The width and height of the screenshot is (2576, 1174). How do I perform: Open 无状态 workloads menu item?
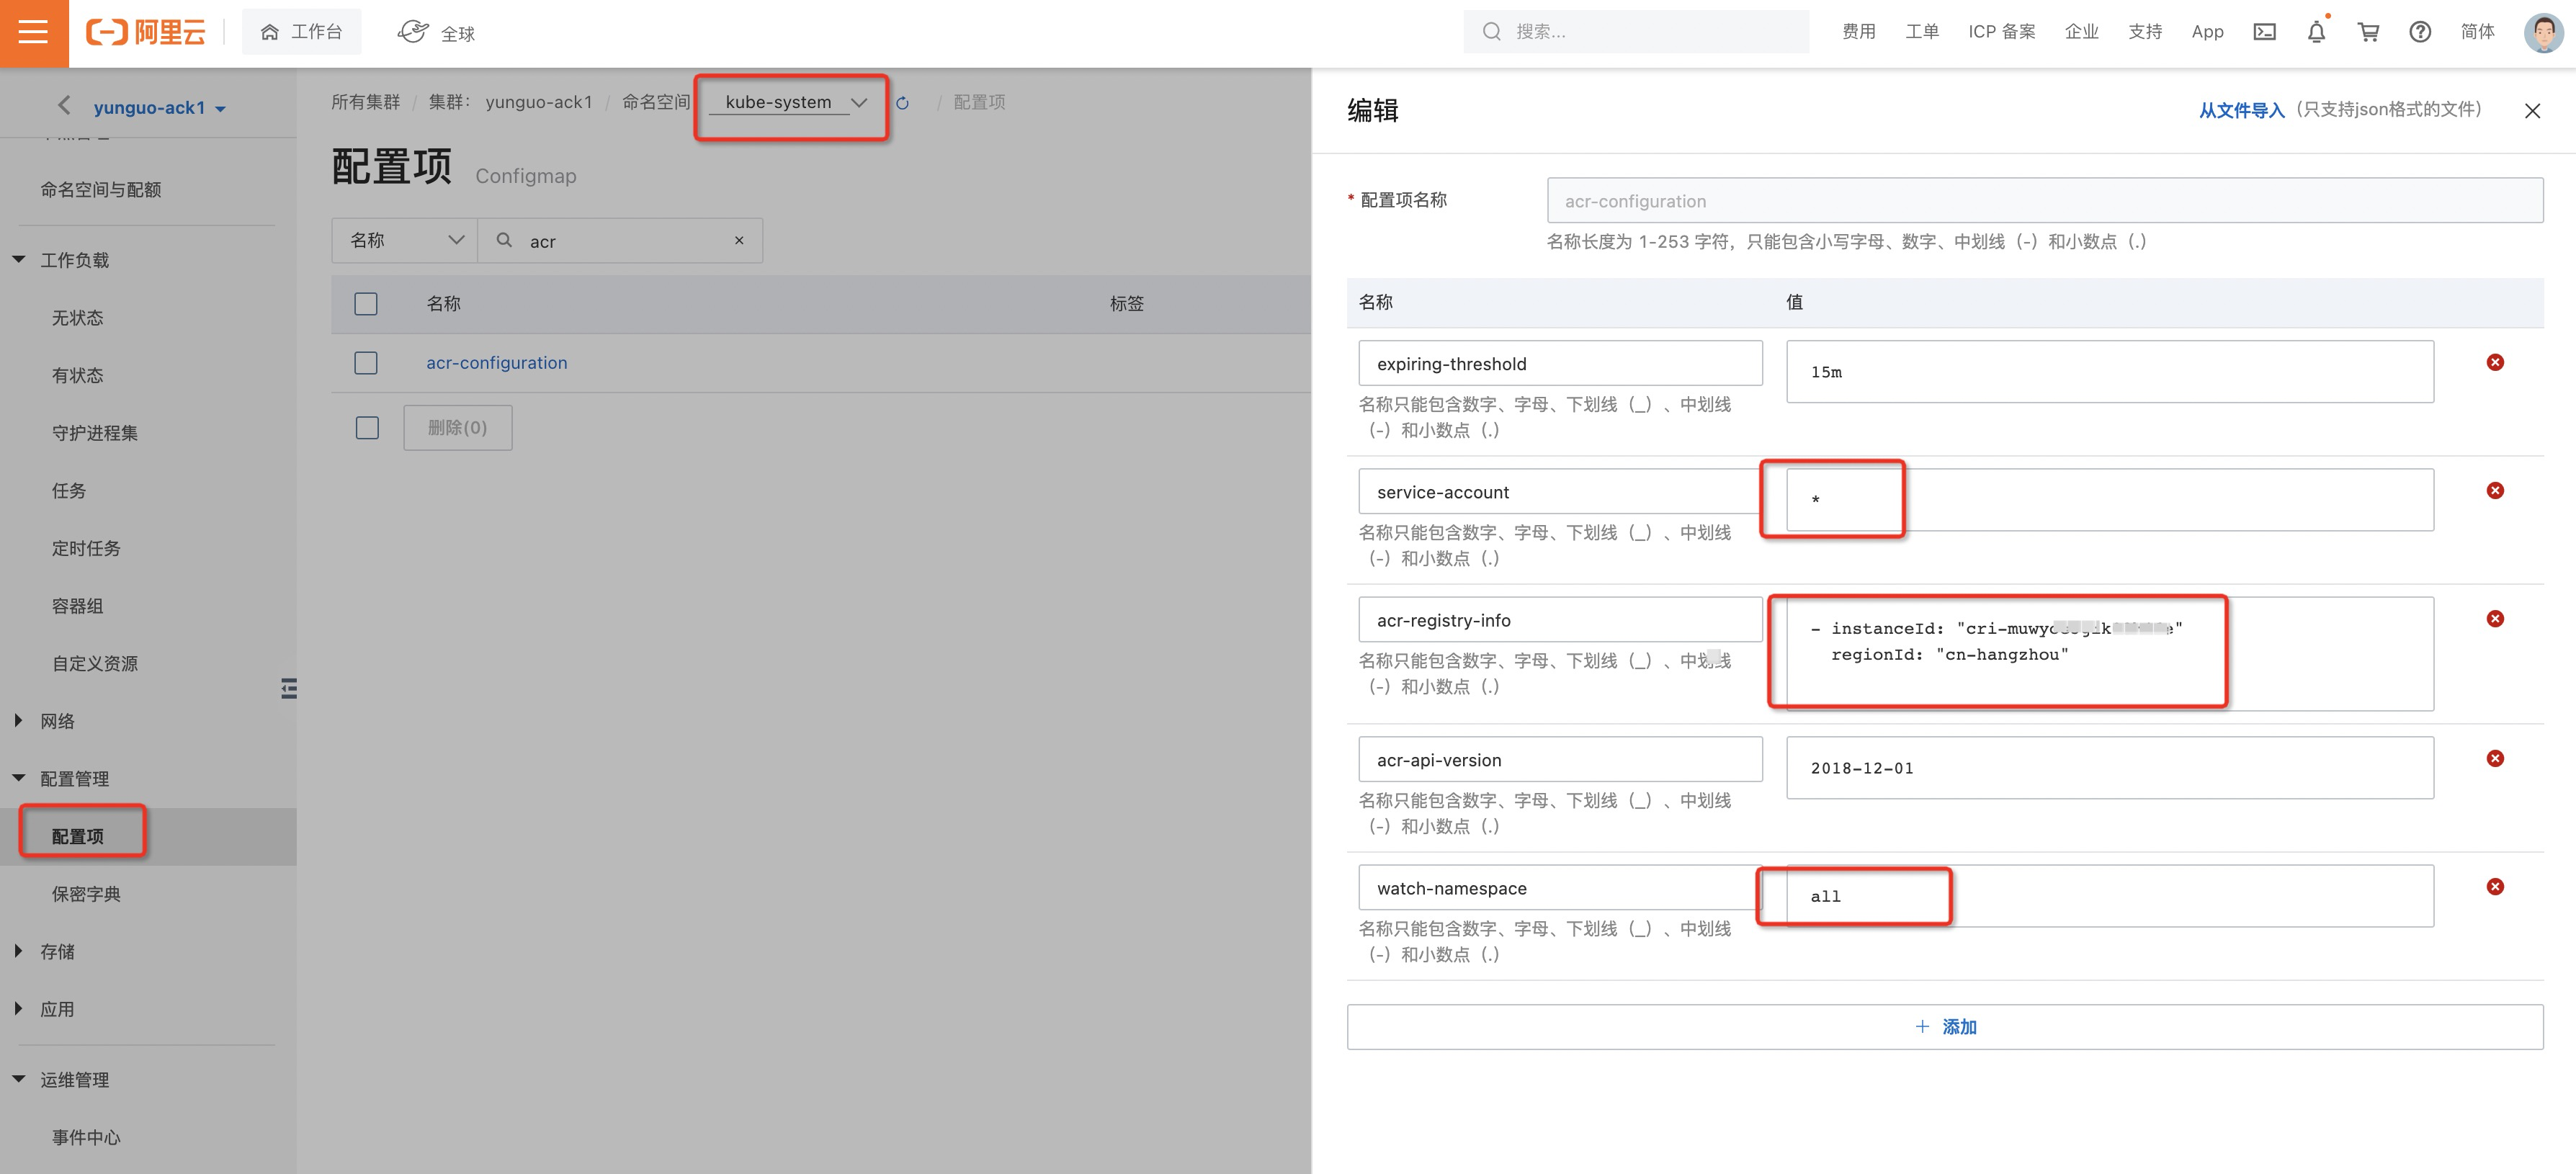77,317
